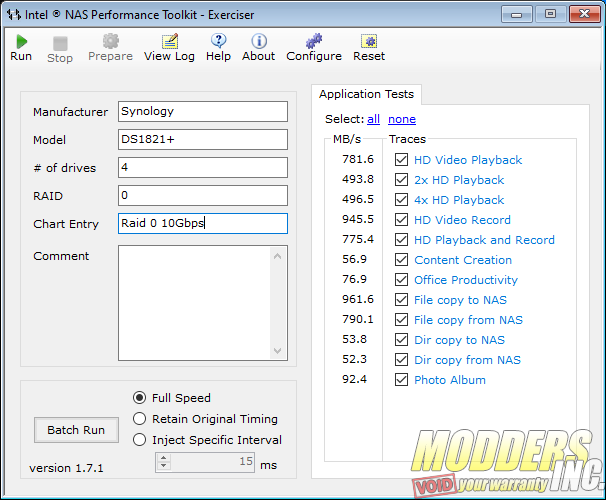
Task: Minimize the Exerciser window
Action: [517, 14]
